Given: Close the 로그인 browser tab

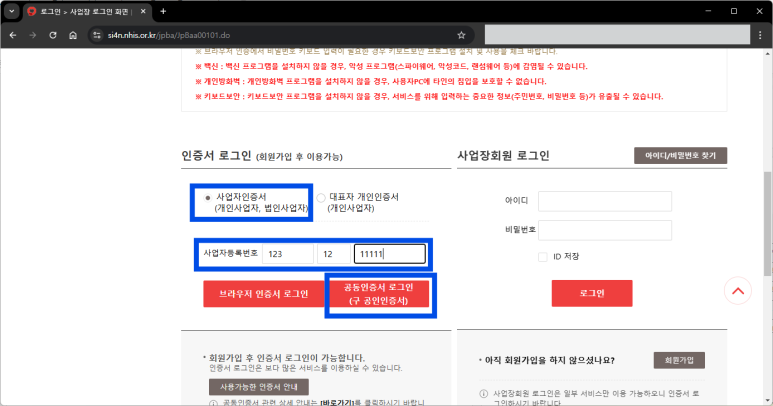Looking at the screenshot, I should click(143, 11).
